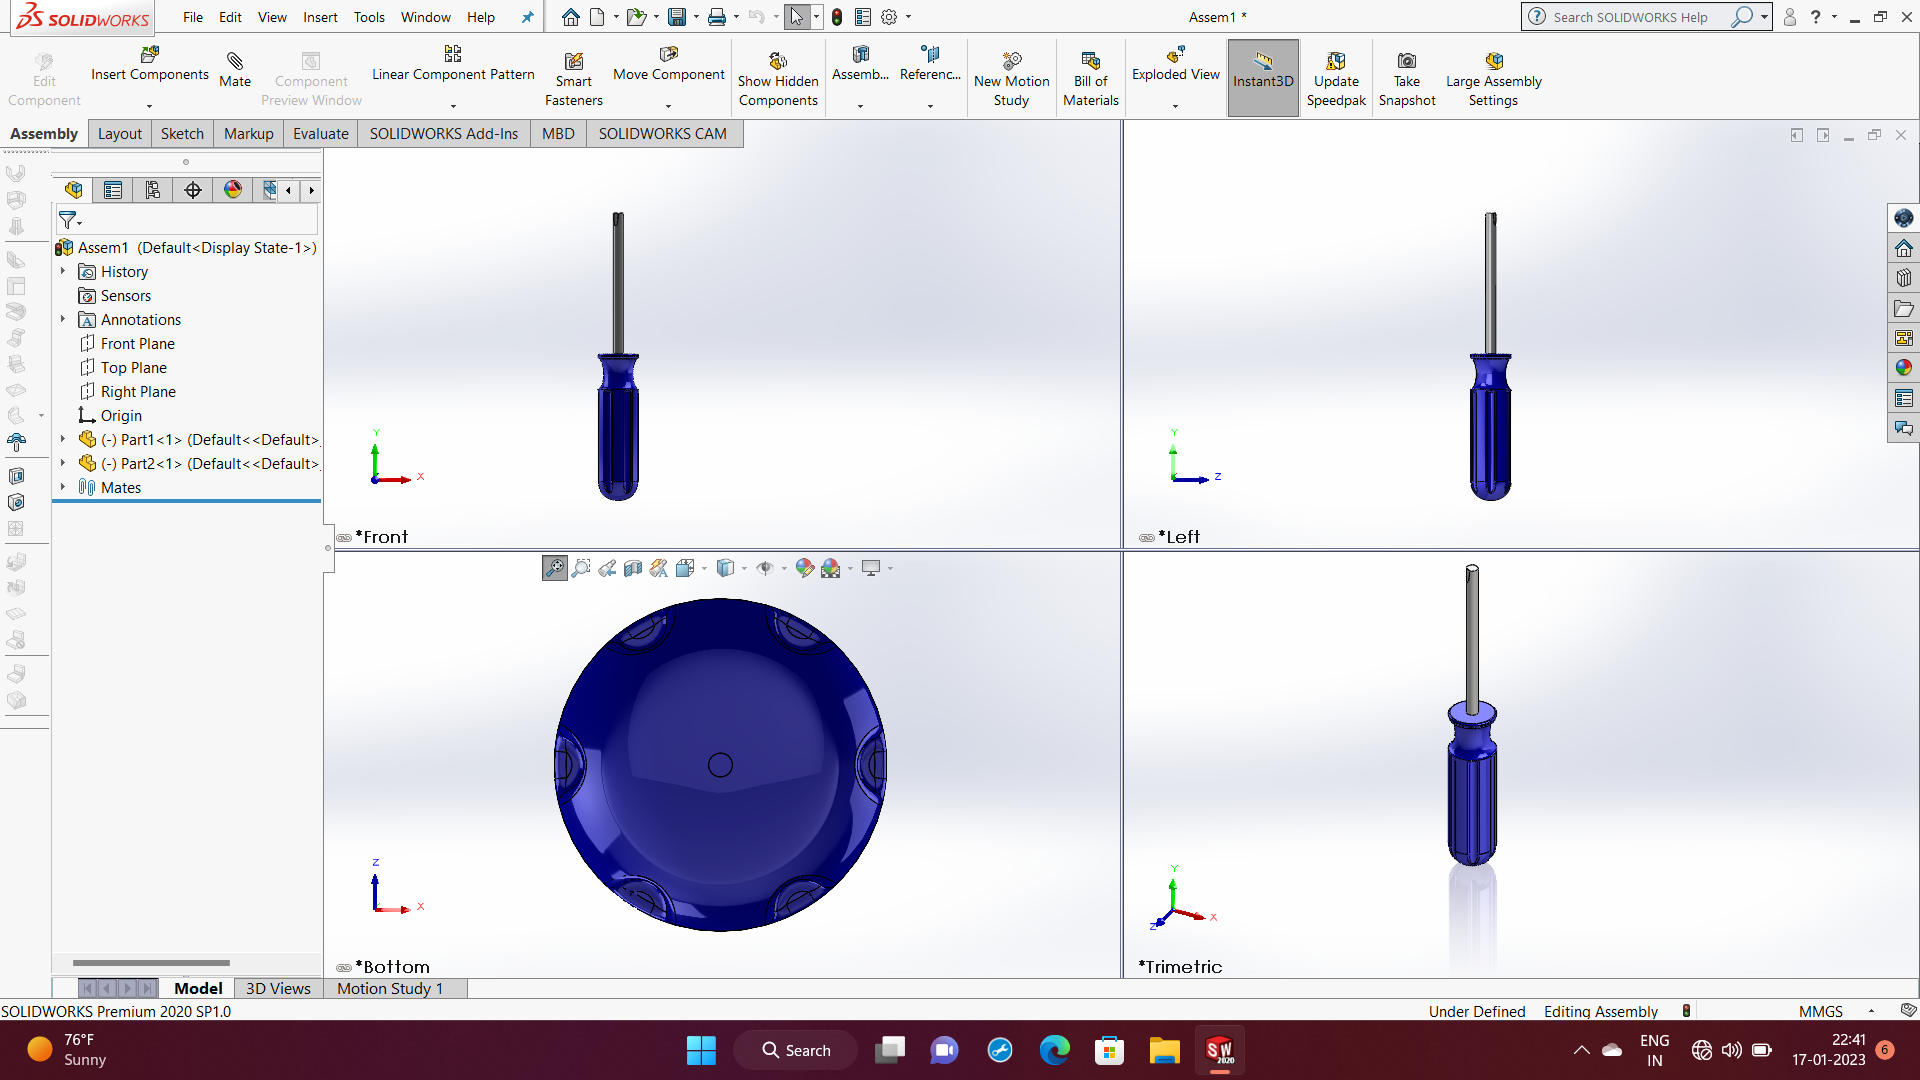
Task: Toggle link icon next to *Bottom view
Action: (x=344, y=968)
